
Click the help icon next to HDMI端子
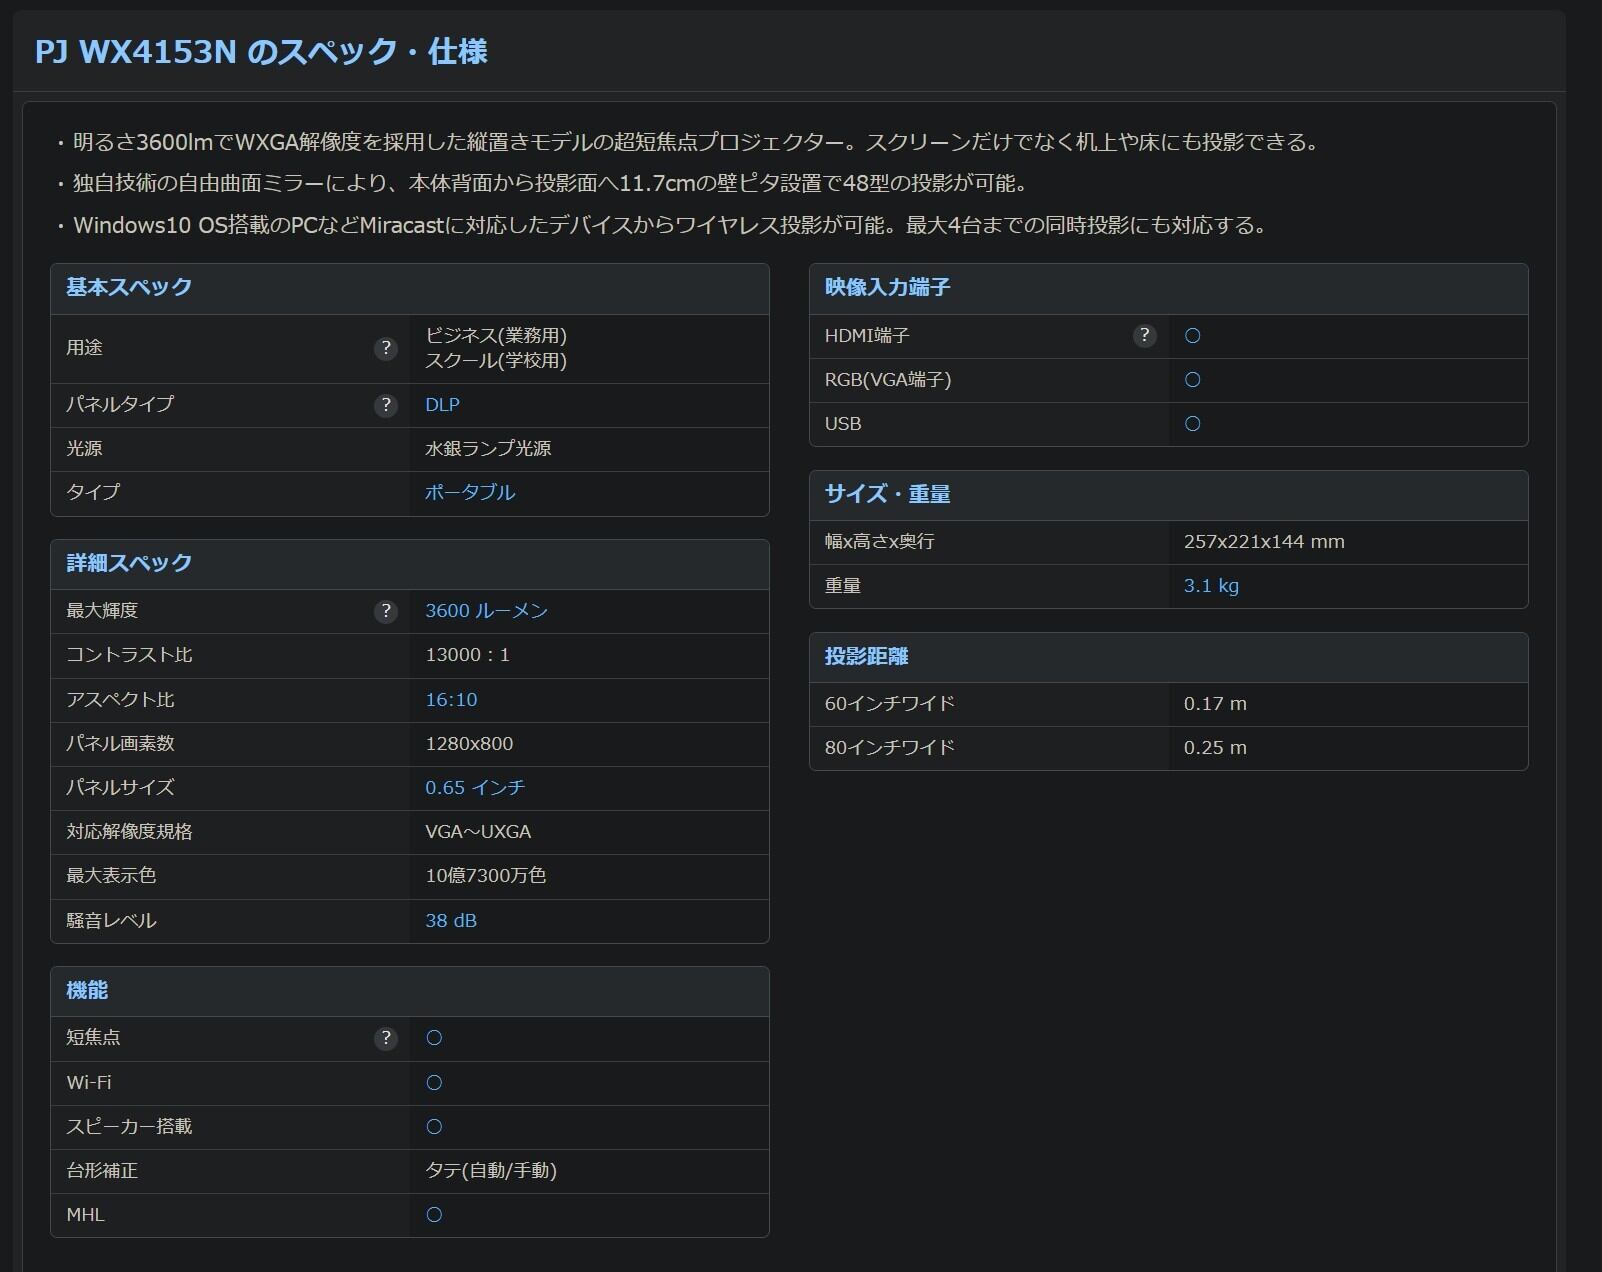[1144, 336]
